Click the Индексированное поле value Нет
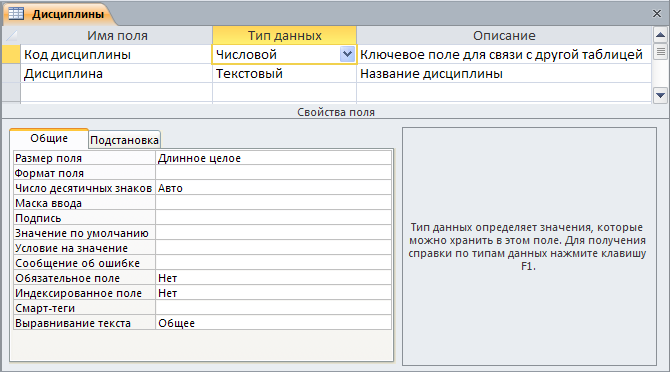Screen dimensions: 670x372 pyautogui.click(x=273, y=293)
